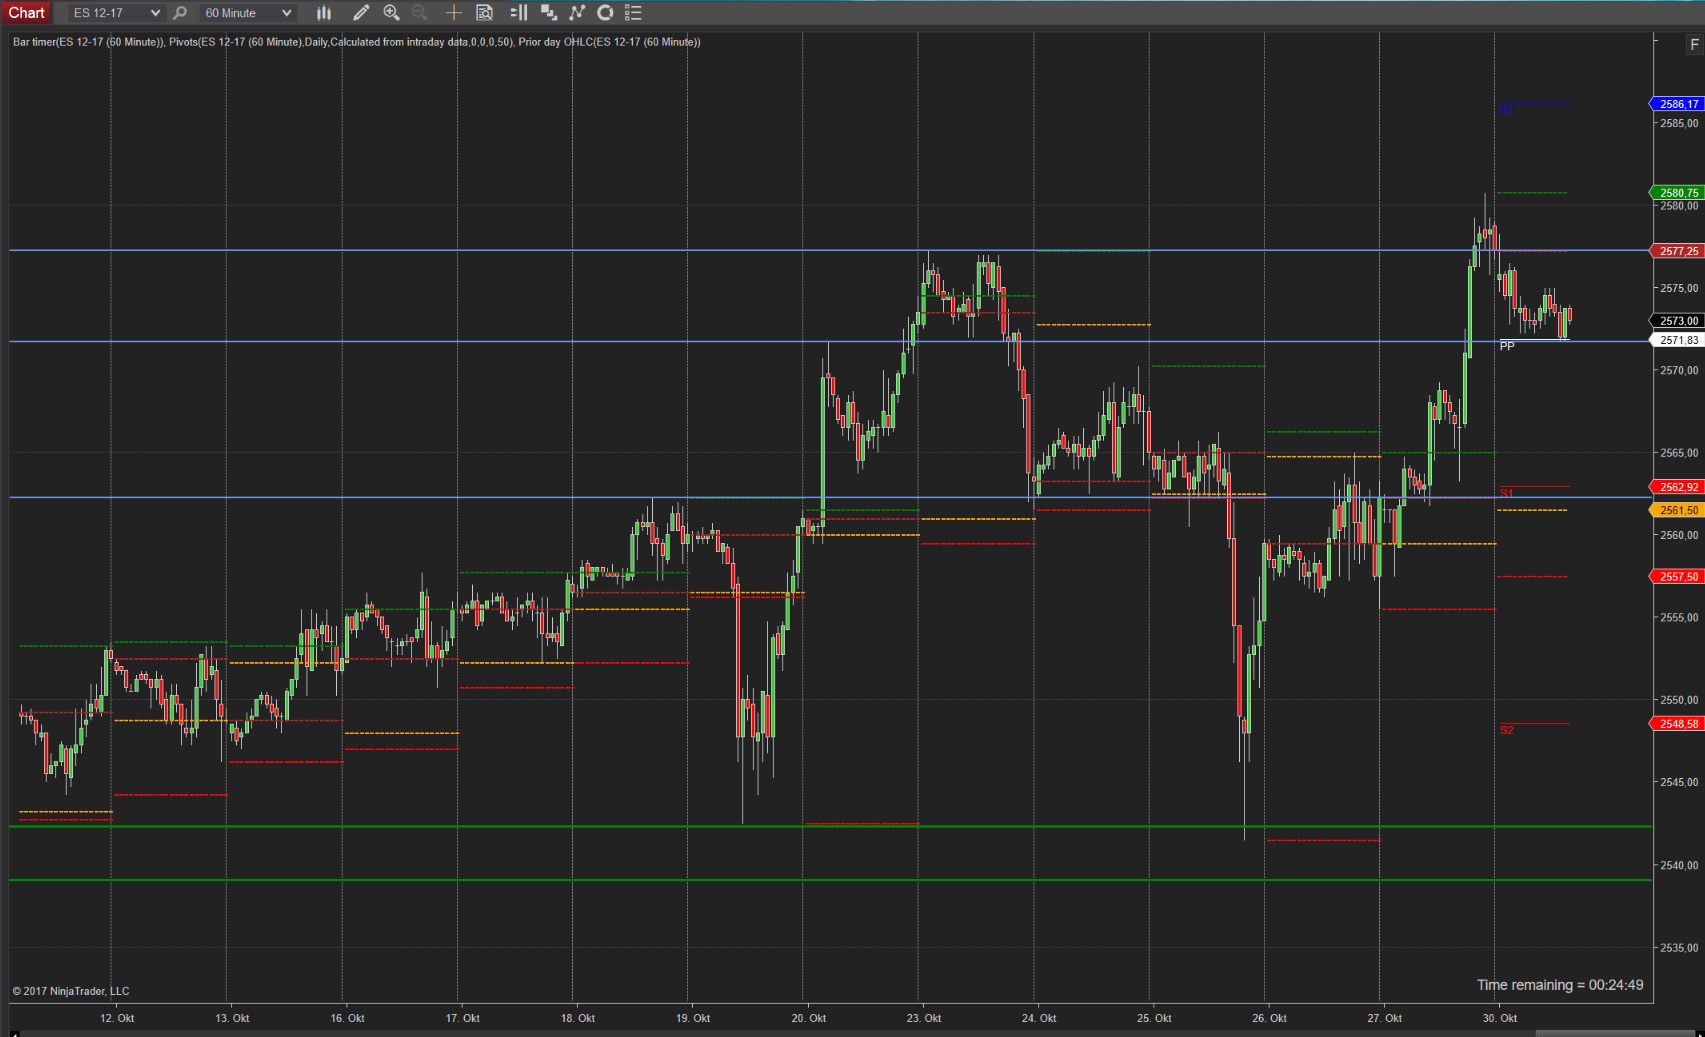Open the strategies circular icon
The image size is (1705, 1037).
pos(605,13)
